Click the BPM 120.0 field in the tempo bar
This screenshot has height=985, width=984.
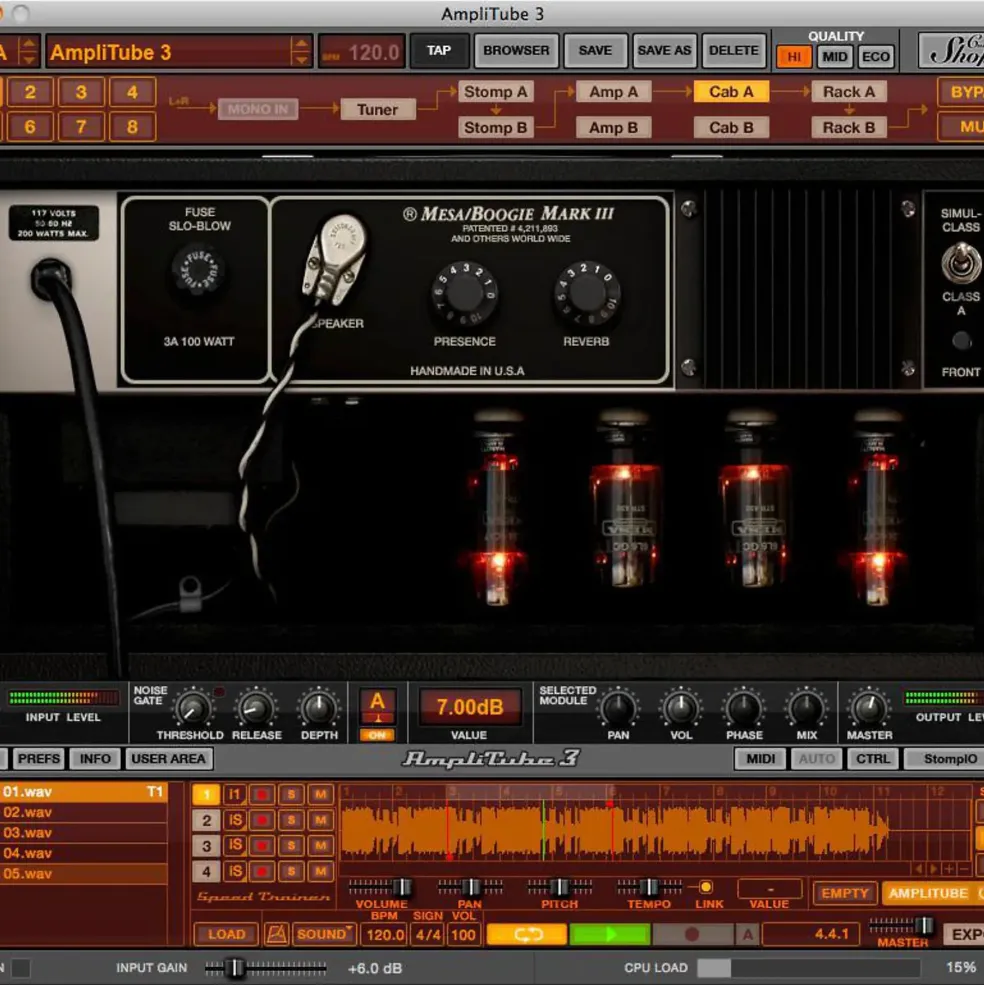385,934
